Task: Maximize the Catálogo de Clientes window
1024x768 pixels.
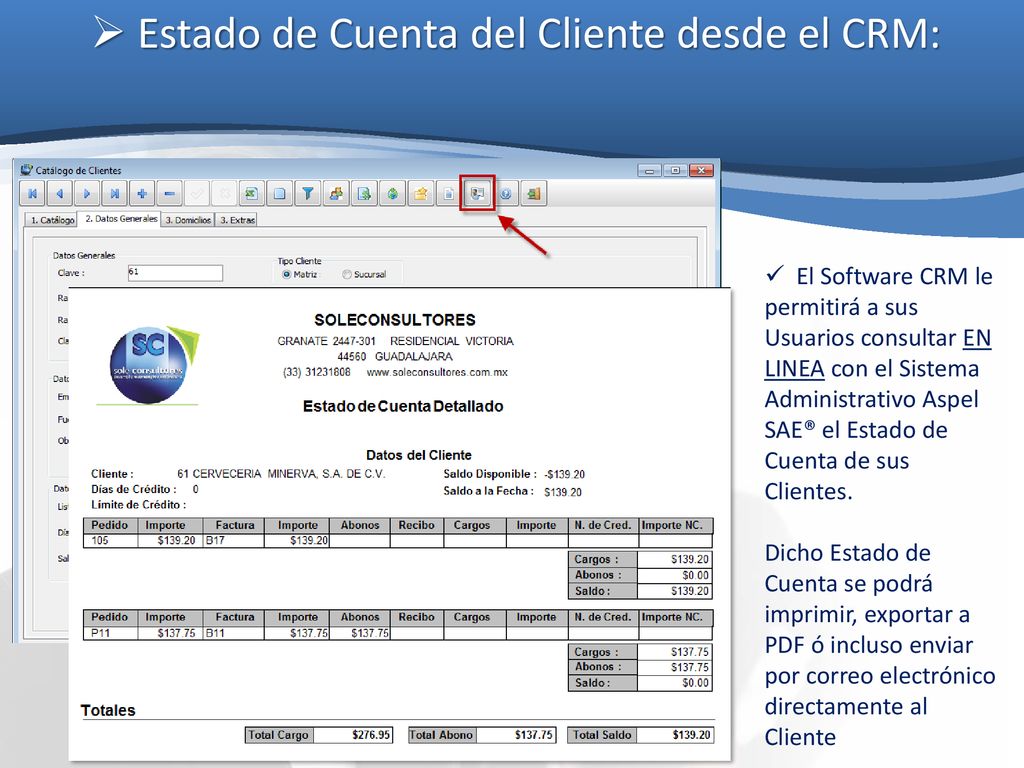Action: [675, 170]
